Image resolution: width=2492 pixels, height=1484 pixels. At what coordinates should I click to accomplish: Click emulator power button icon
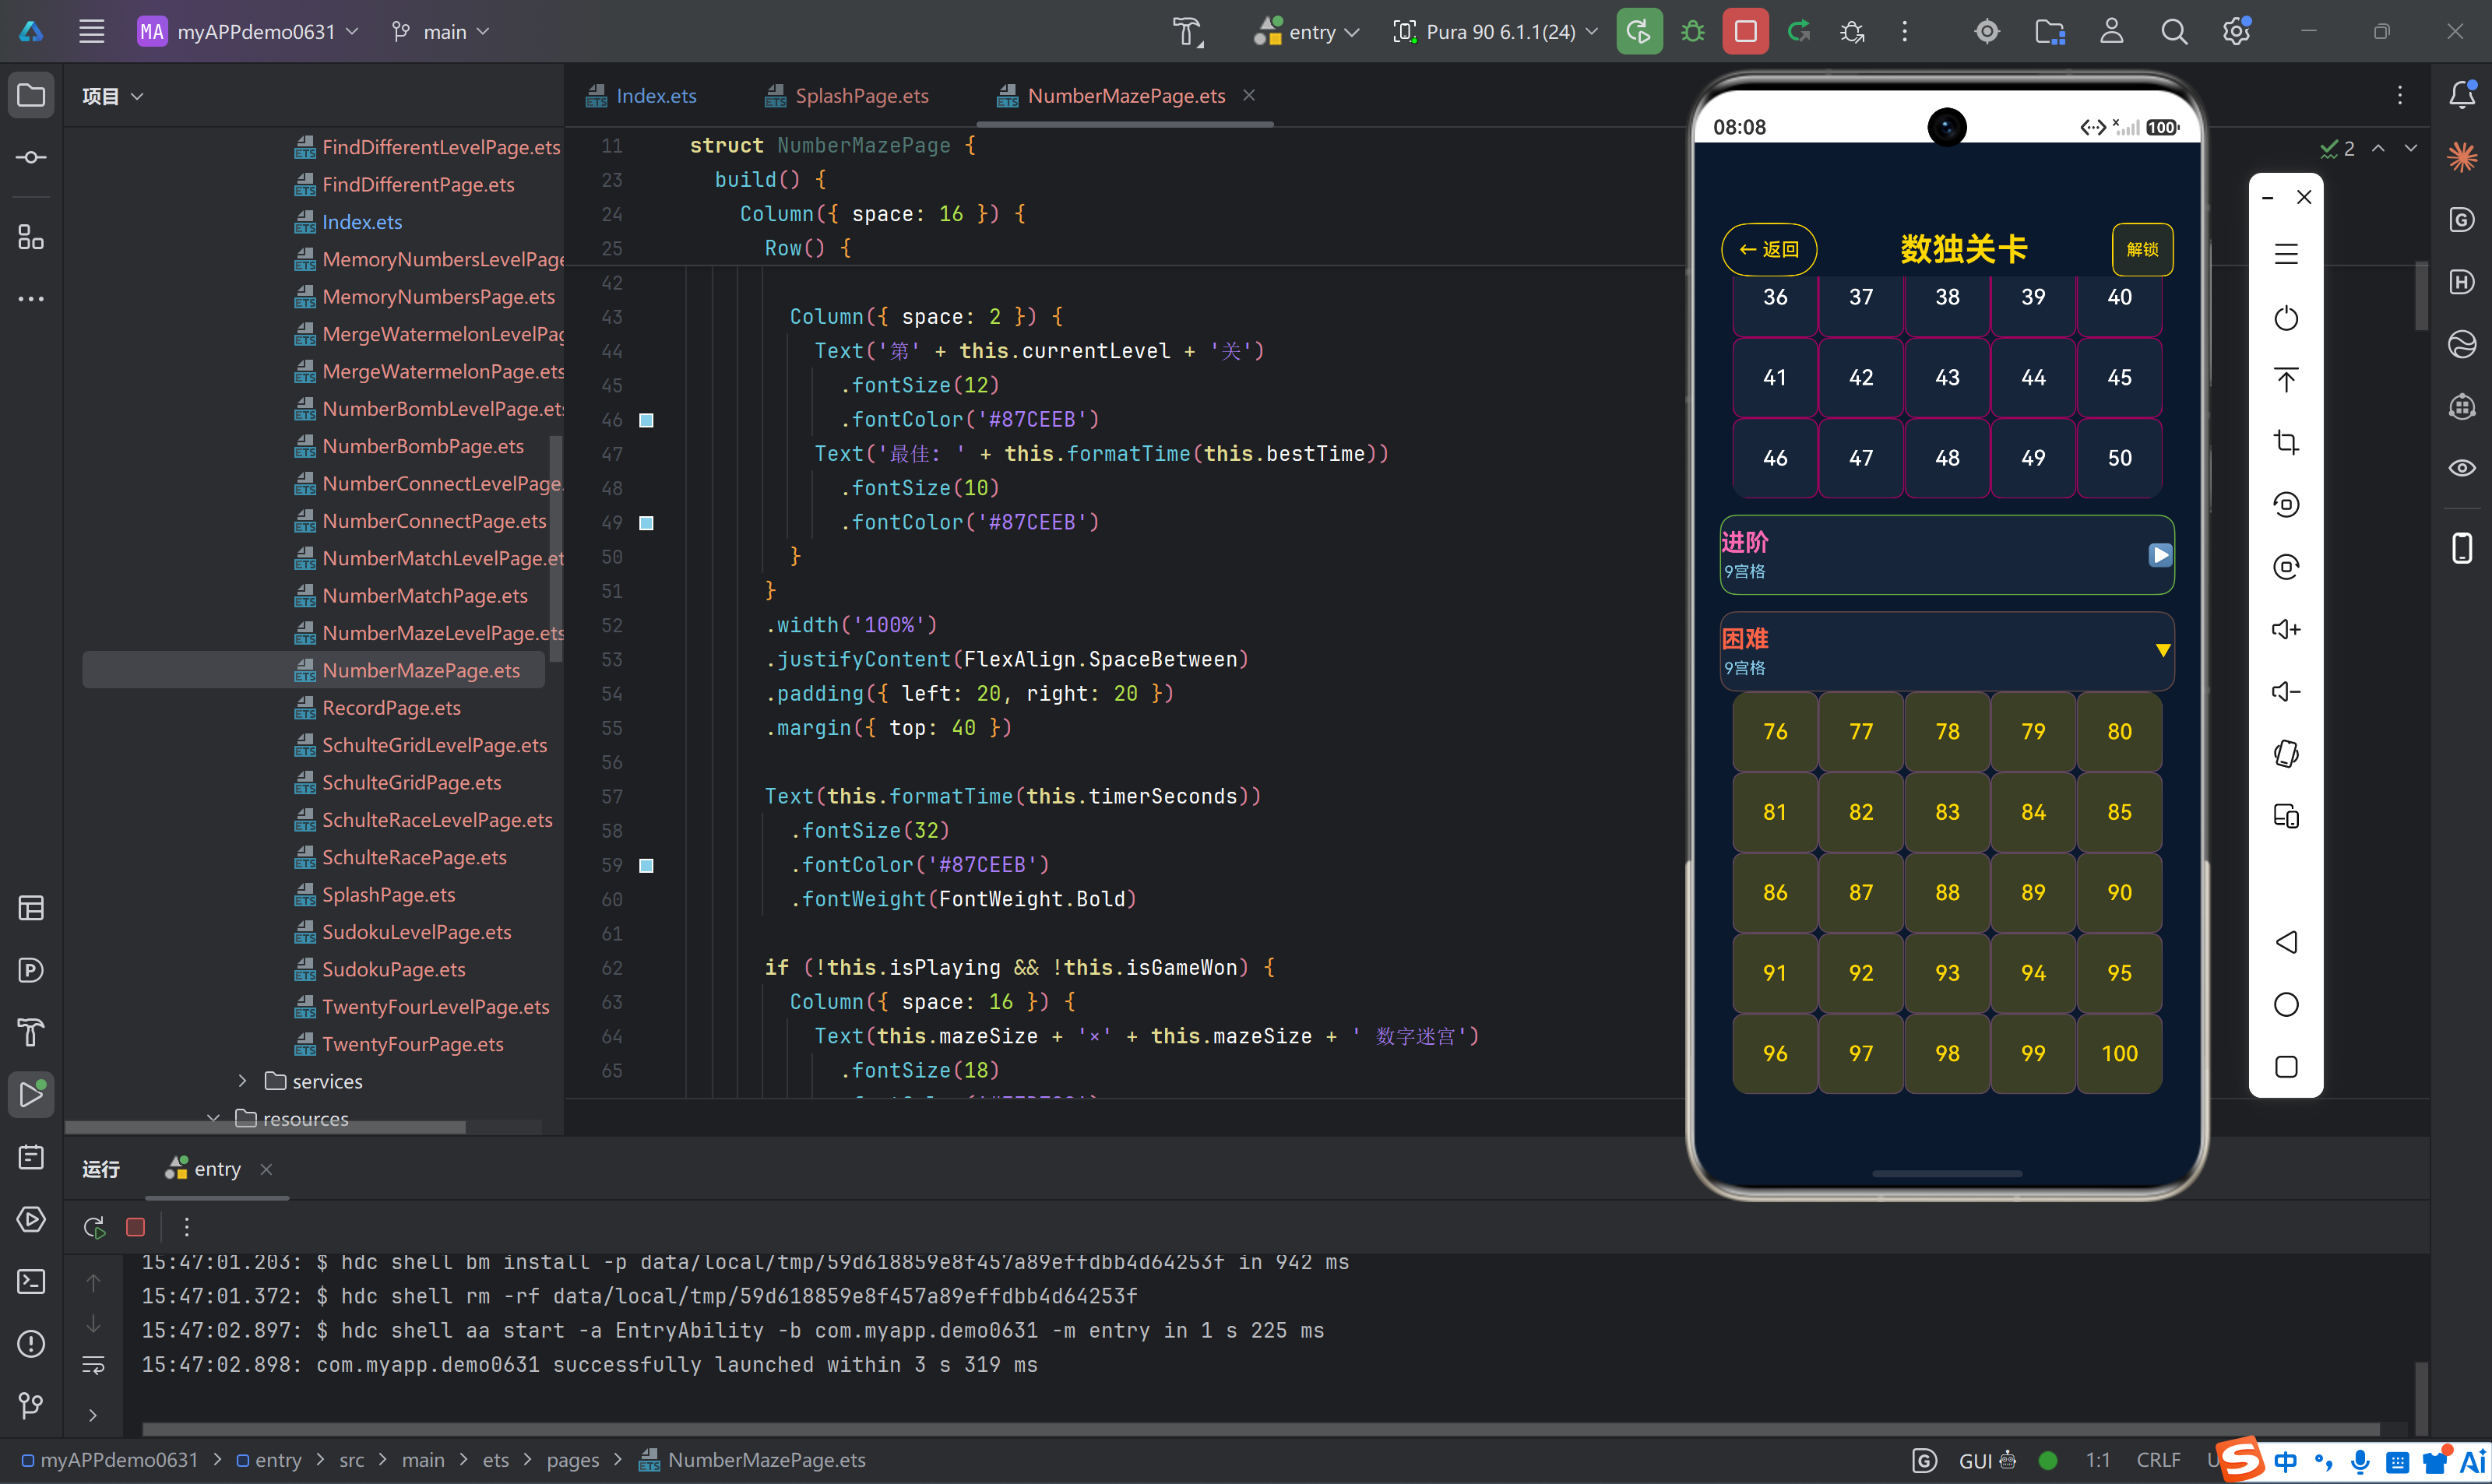click(2285, 318)
